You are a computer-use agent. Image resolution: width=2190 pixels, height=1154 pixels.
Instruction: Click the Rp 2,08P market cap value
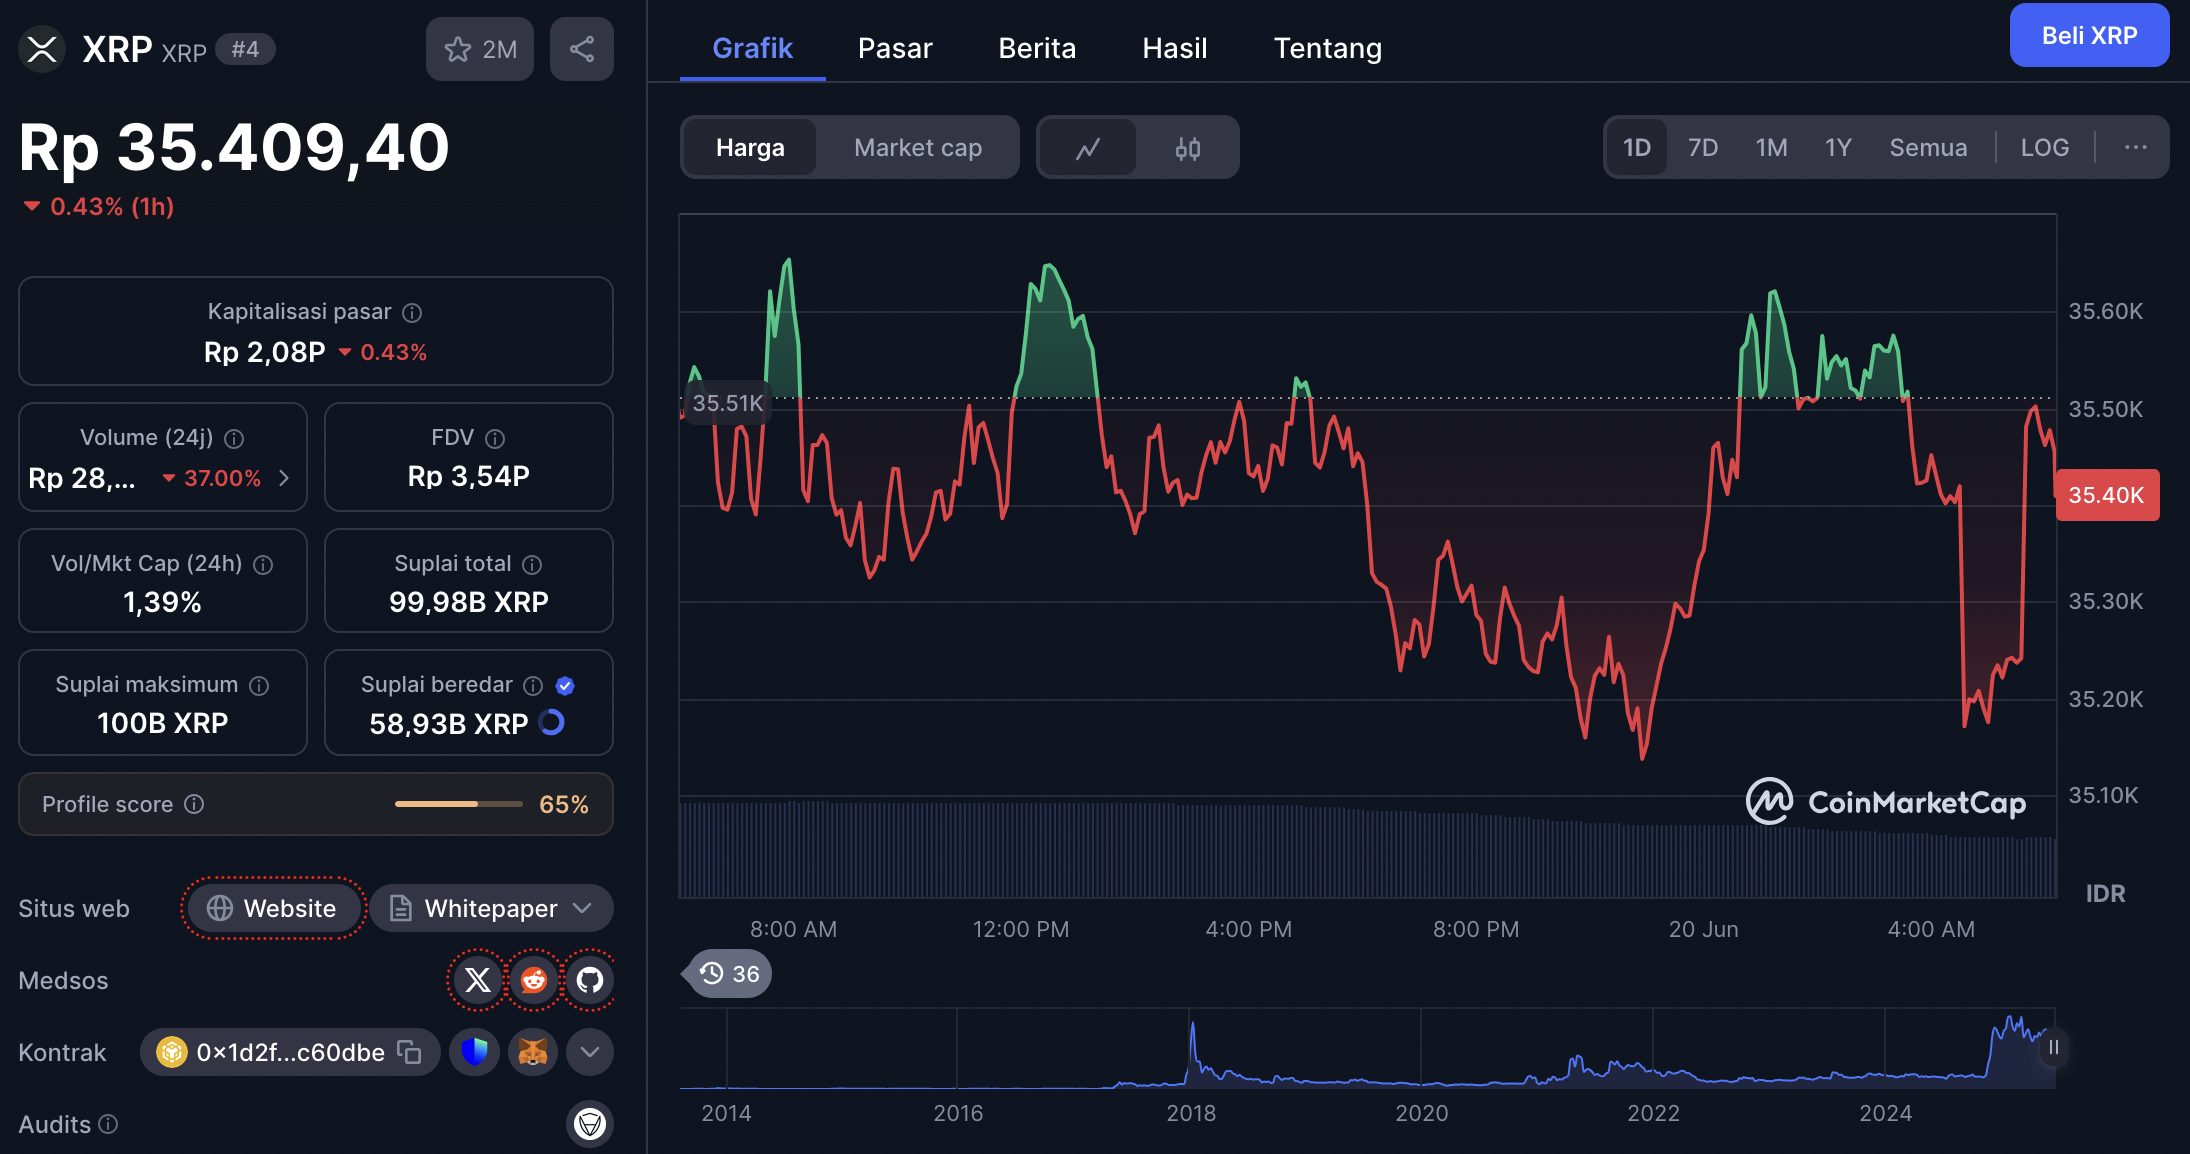point(265,352)
